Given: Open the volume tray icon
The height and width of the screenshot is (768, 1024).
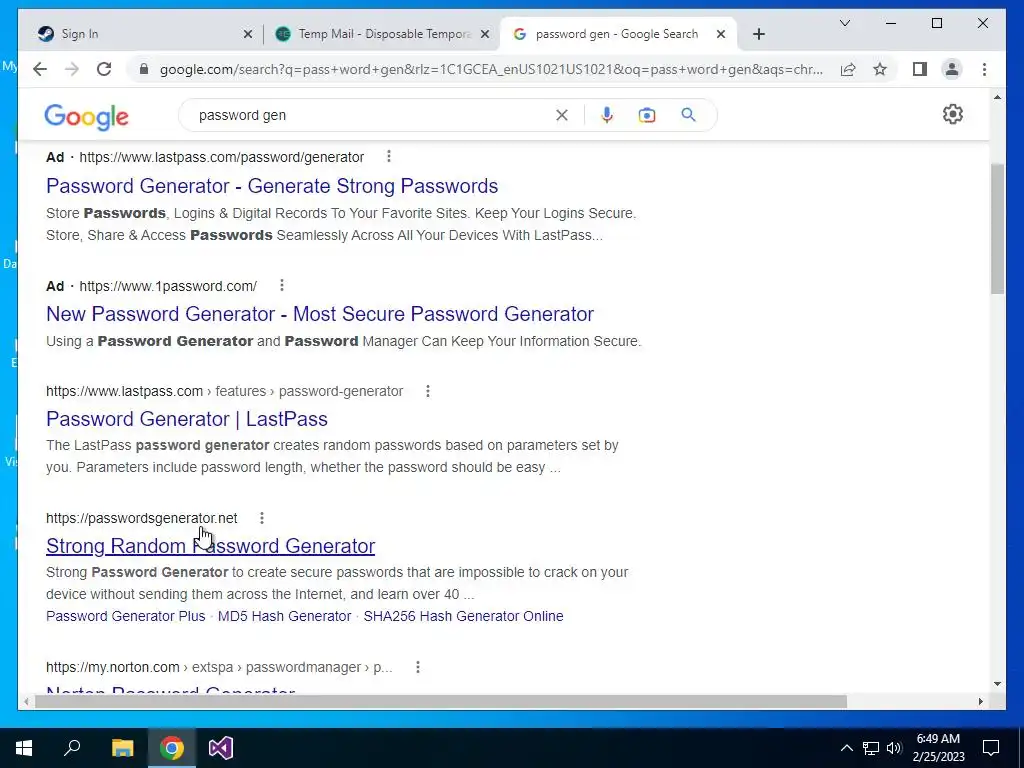Looking at the screenshot, I should [894, 748].
